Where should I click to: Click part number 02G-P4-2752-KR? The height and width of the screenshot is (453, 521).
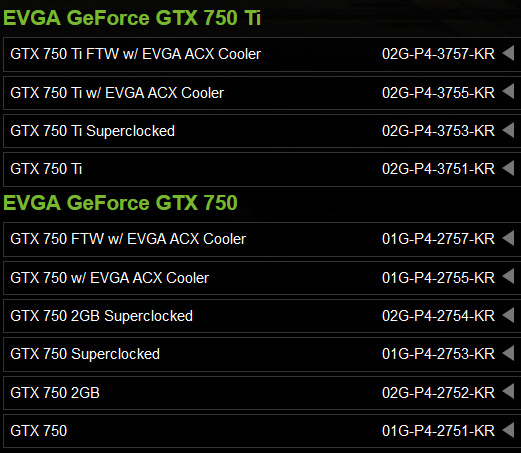coord(438,393)
